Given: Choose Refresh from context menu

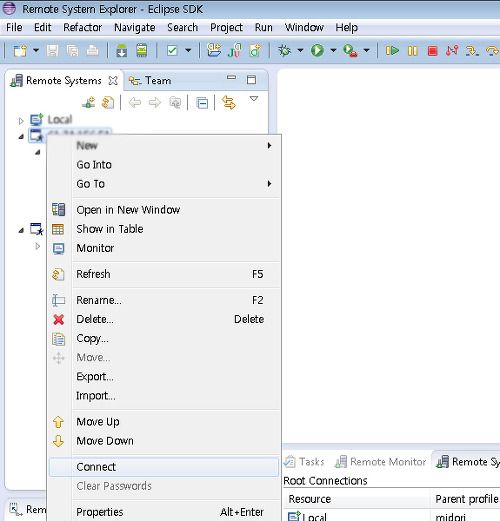Looking at the screenshot, I should click(164, 274).
